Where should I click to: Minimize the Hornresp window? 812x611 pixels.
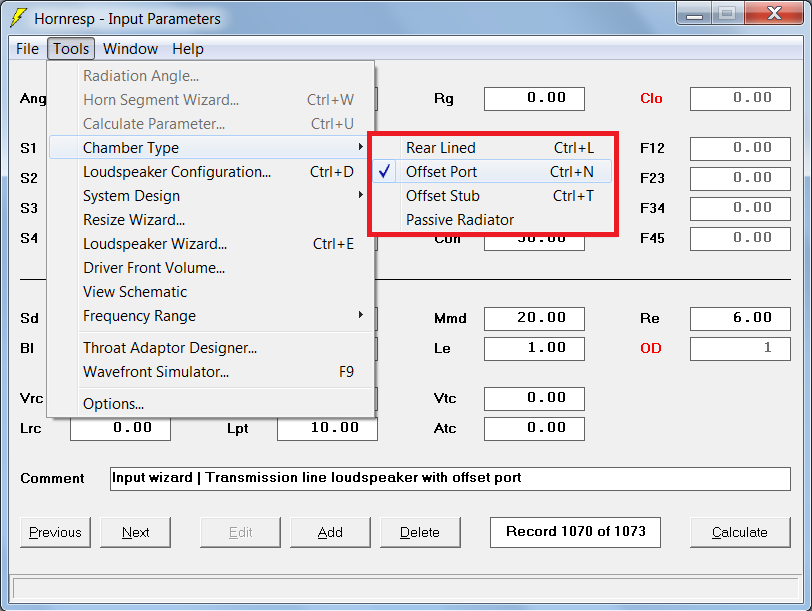point(694,14)
